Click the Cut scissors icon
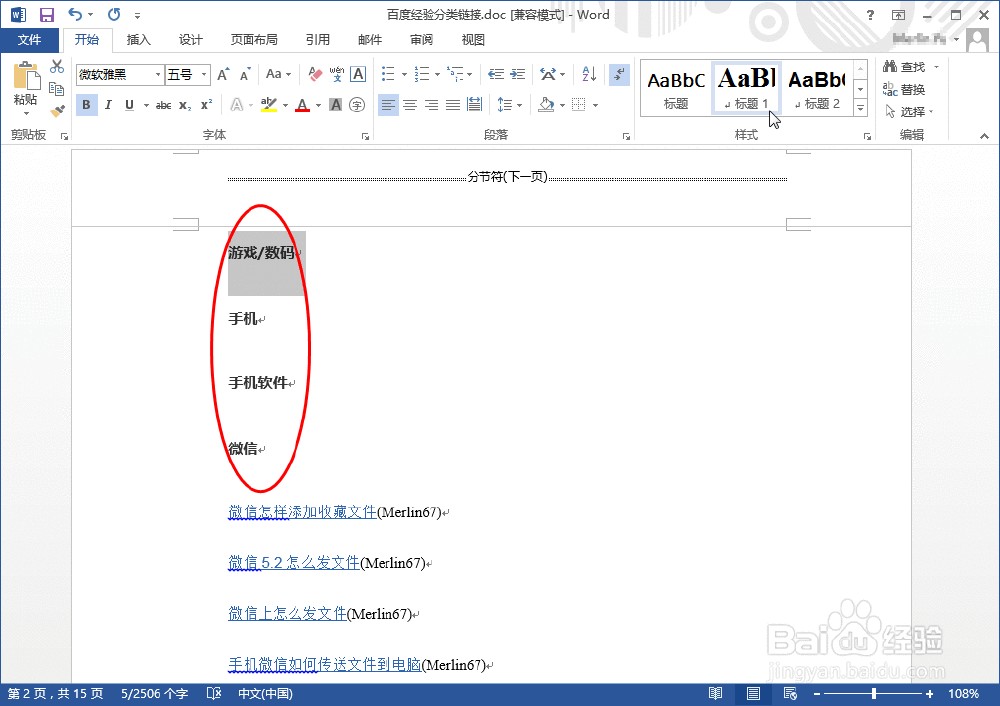This screenshot has width=1000, height=706. point(57,66)
